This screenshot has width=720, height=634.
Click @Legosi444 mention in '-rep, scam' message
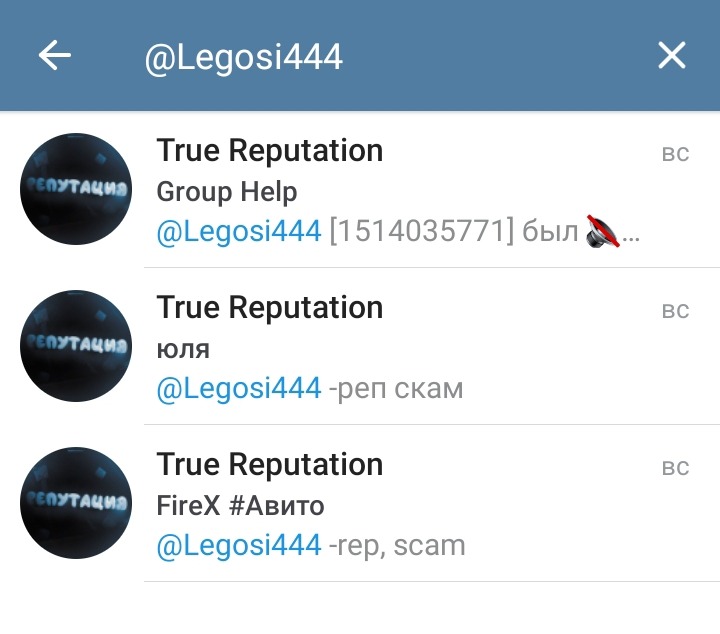coord(239,545)
